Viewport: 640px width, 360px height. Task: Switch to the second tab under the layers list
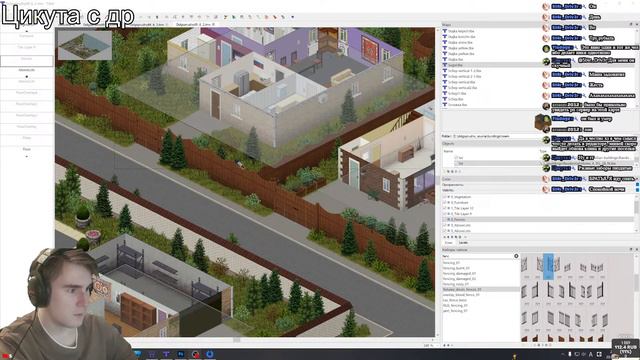(463, 242)
